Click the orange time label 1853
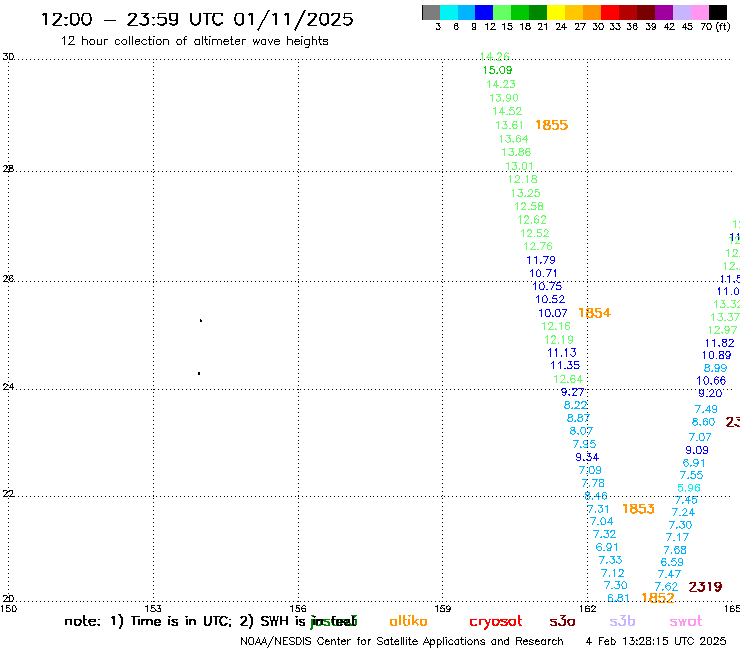The height and width of the screenshot is (650, 740). (x=638, y=509)
